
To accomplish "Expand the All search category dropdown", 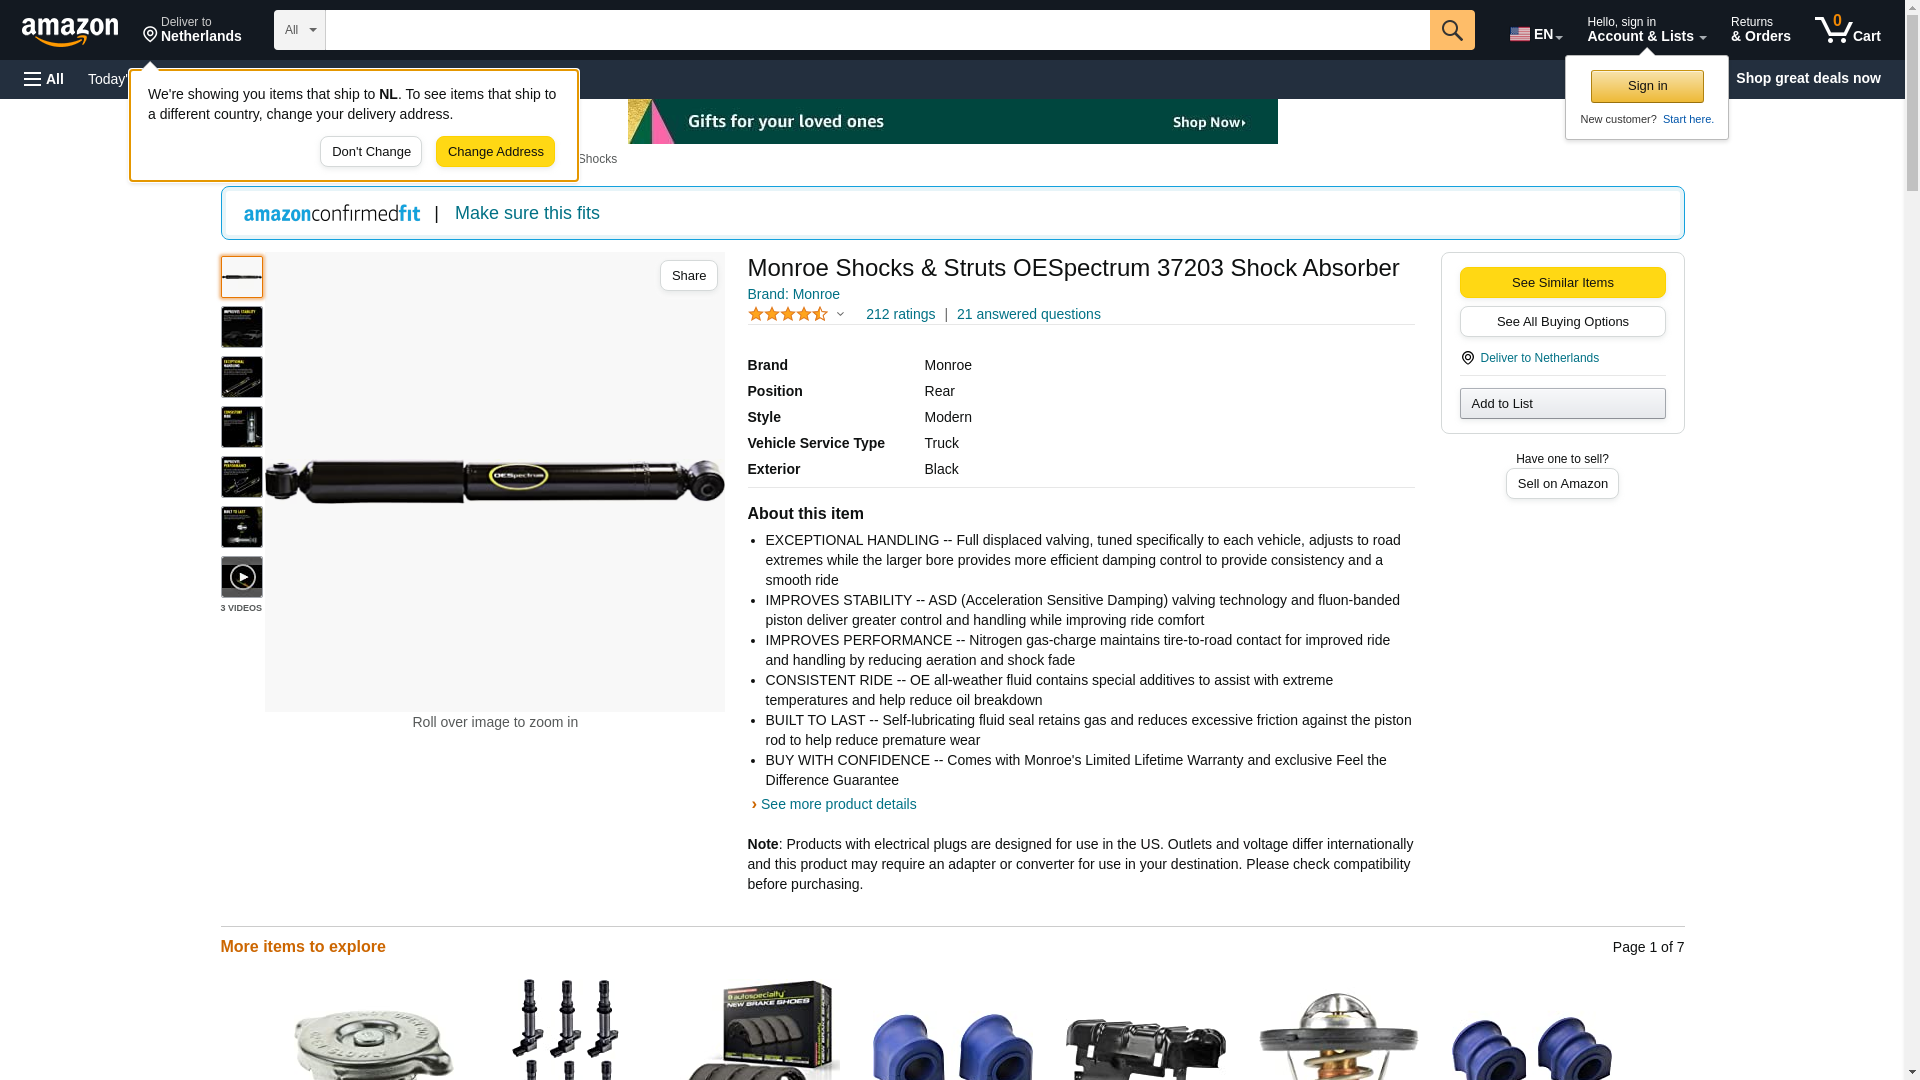I will pyautogui.click(x=300, y=30).
